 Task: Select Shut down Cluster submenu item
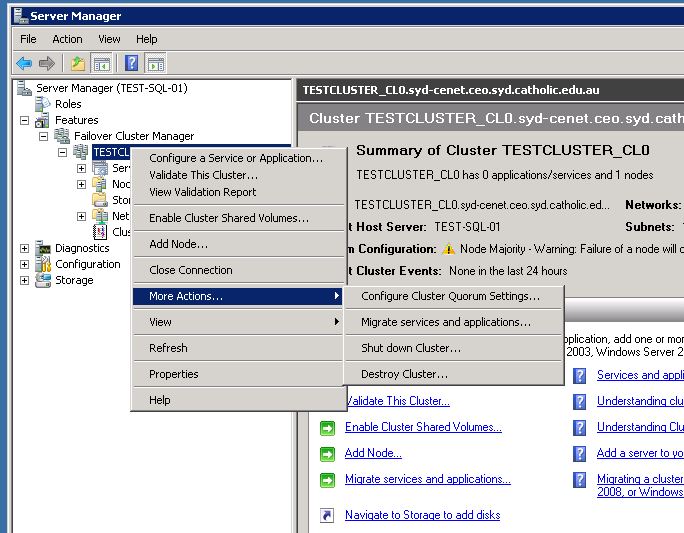click(454, 348)
